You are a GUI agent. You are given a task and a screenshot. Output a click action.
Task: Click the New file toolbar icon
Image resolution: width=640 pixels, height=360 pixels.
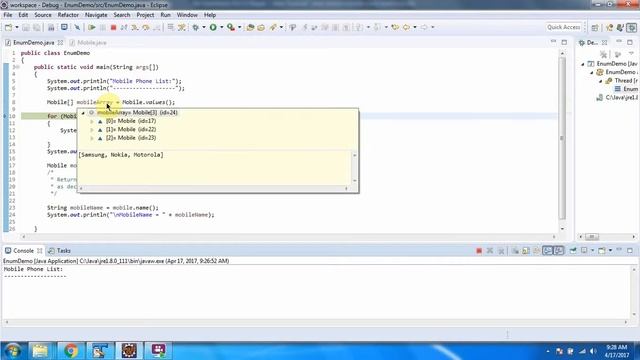[8, 27]
